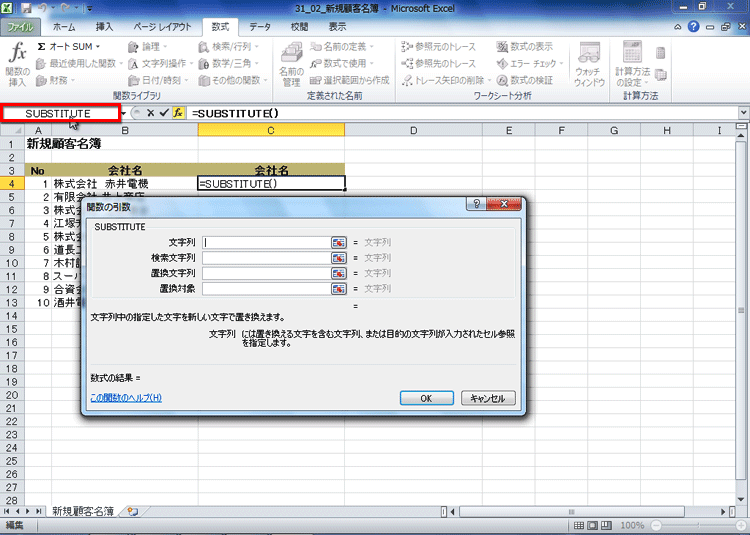The height and width of the screenshot is (535, 750).
Task: Click the calculate sheet icon
Action: [661, 75]
